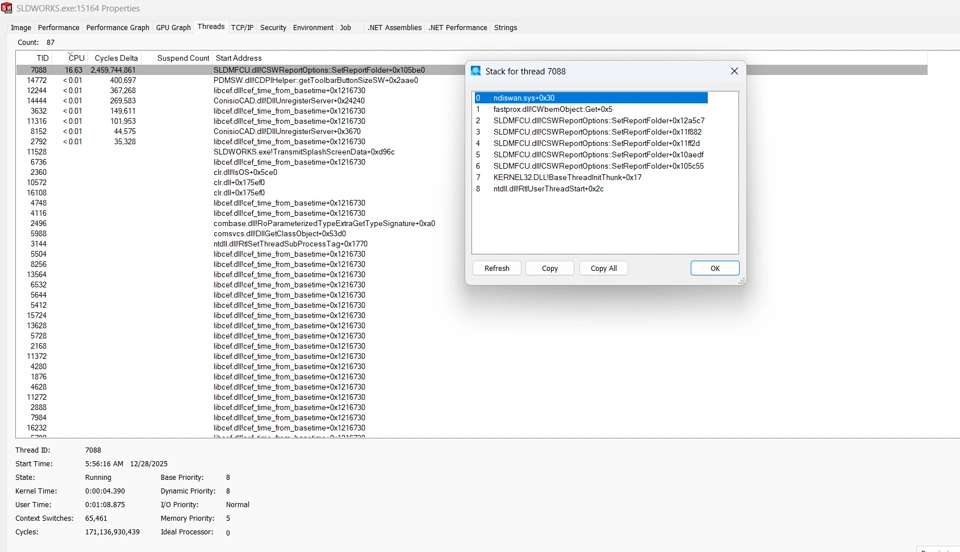Select thread 5988 comsvcs.dll row
The image size is (960, 552).
471,234
